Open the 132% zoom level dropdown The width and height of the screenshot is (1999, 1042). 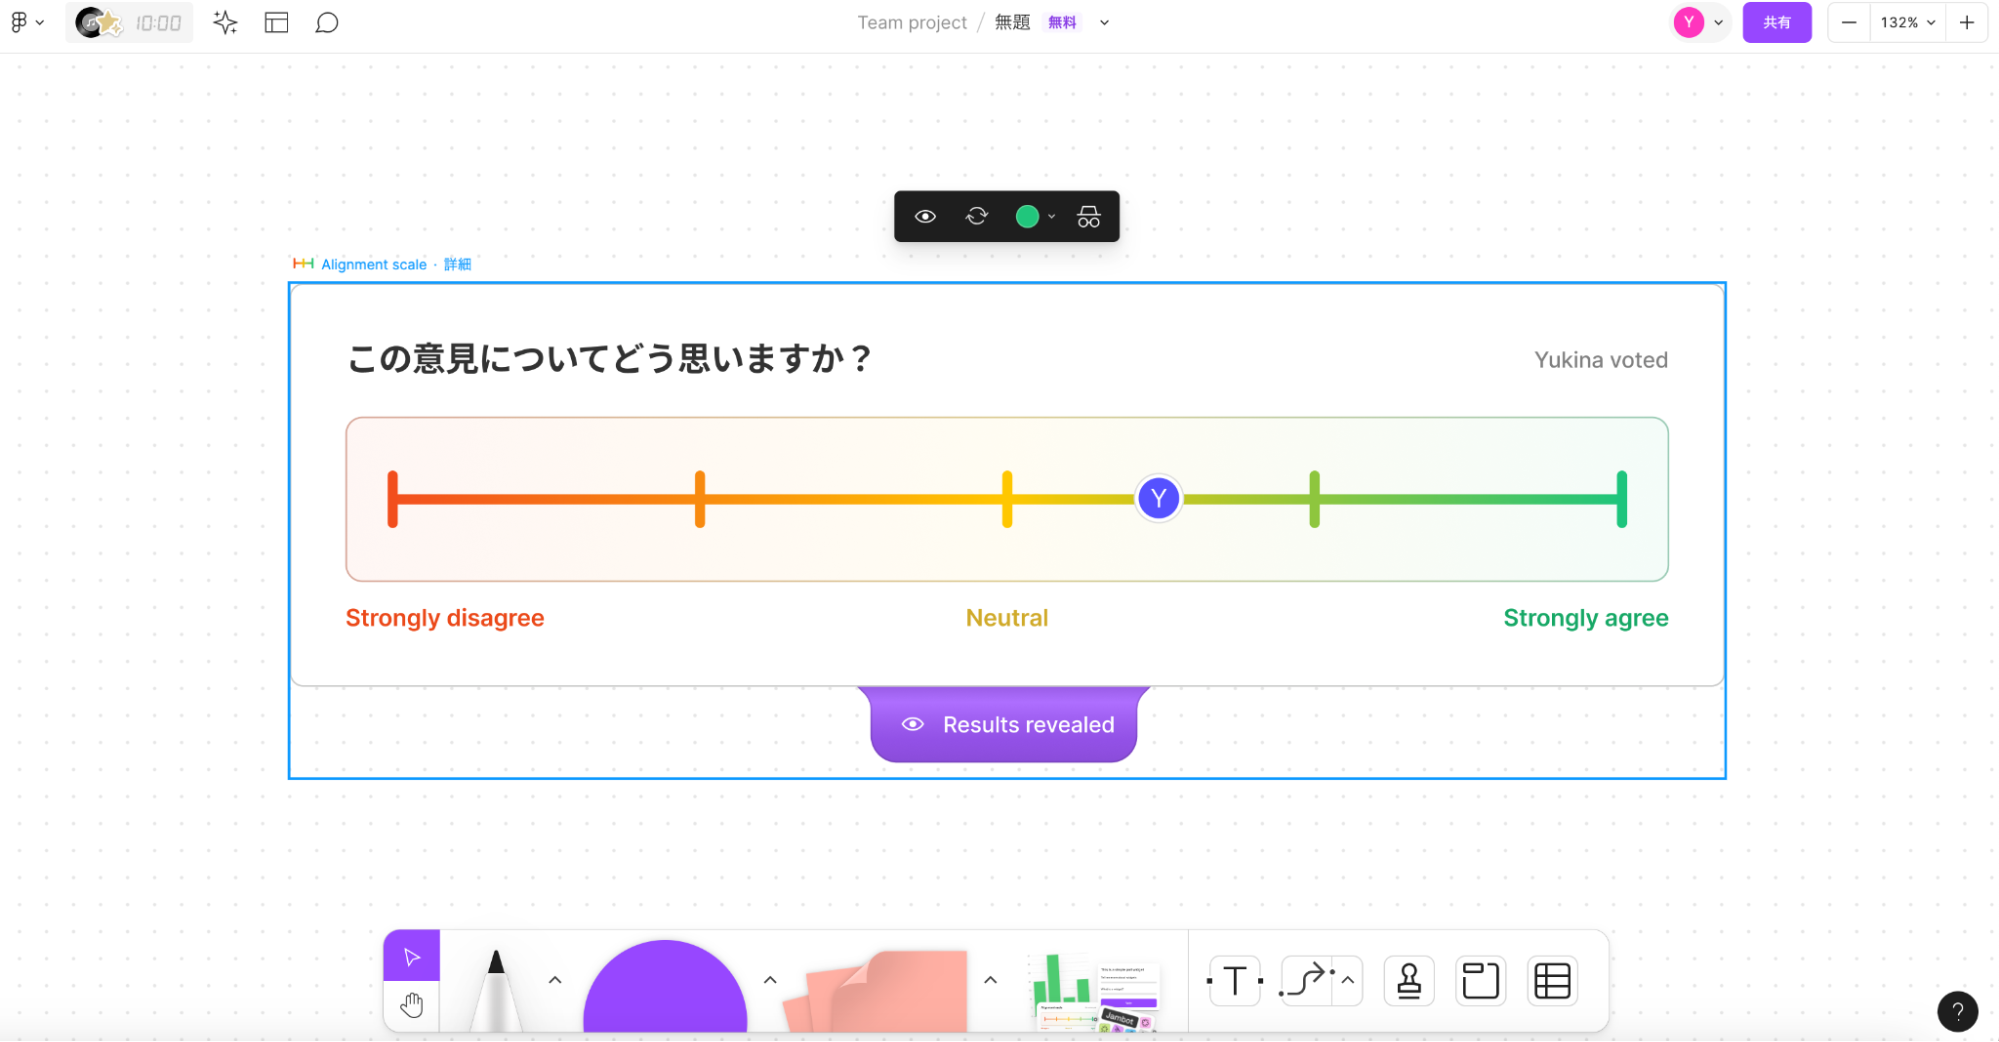[1908, 22]
